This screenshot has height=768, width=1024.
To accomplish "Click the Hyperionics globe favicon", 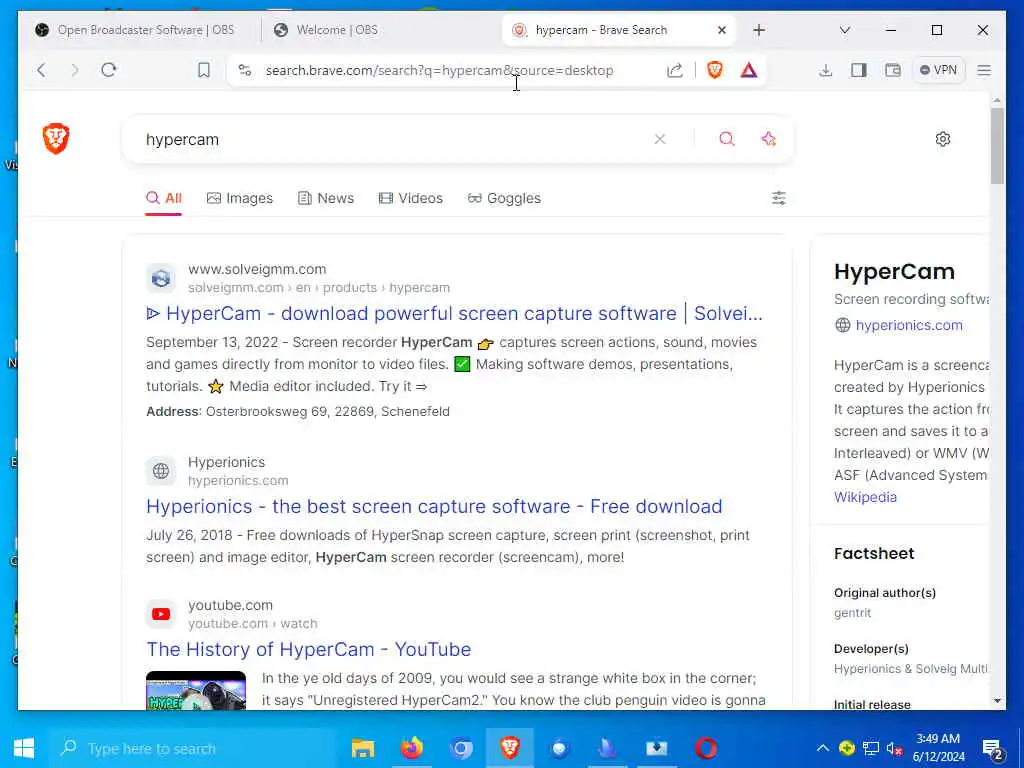I will (x=161, y=471).
